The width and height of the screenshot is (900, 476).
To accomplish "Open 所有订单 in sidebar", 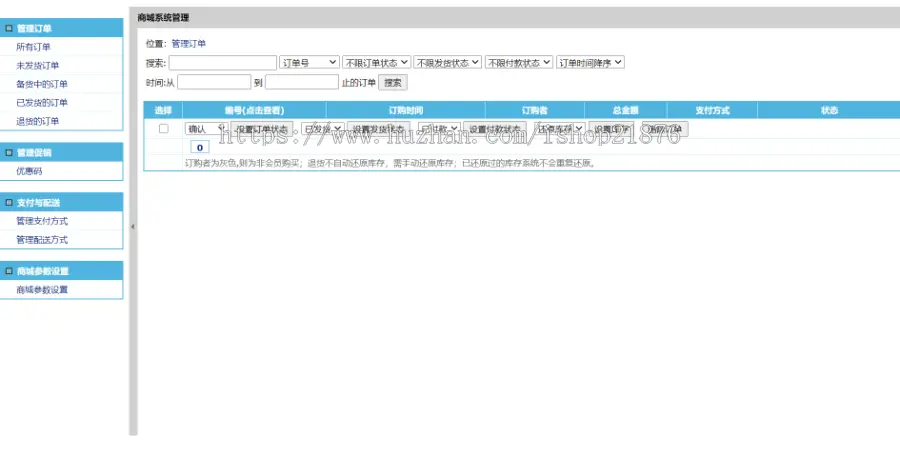I will point(33,47).
